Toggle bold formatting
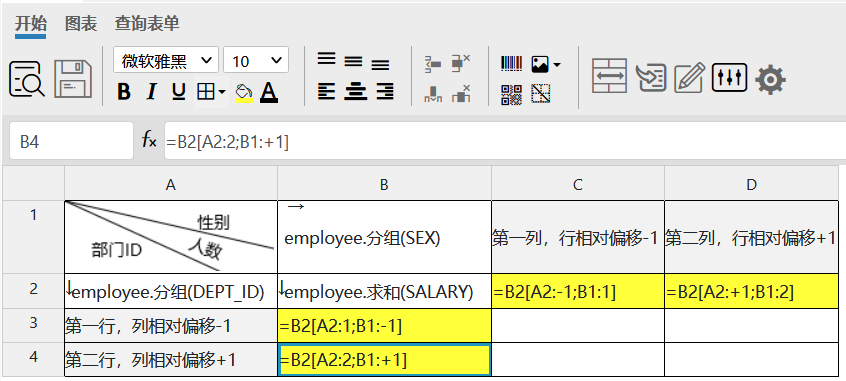This screenshot has width=846, height=381. 124,92
